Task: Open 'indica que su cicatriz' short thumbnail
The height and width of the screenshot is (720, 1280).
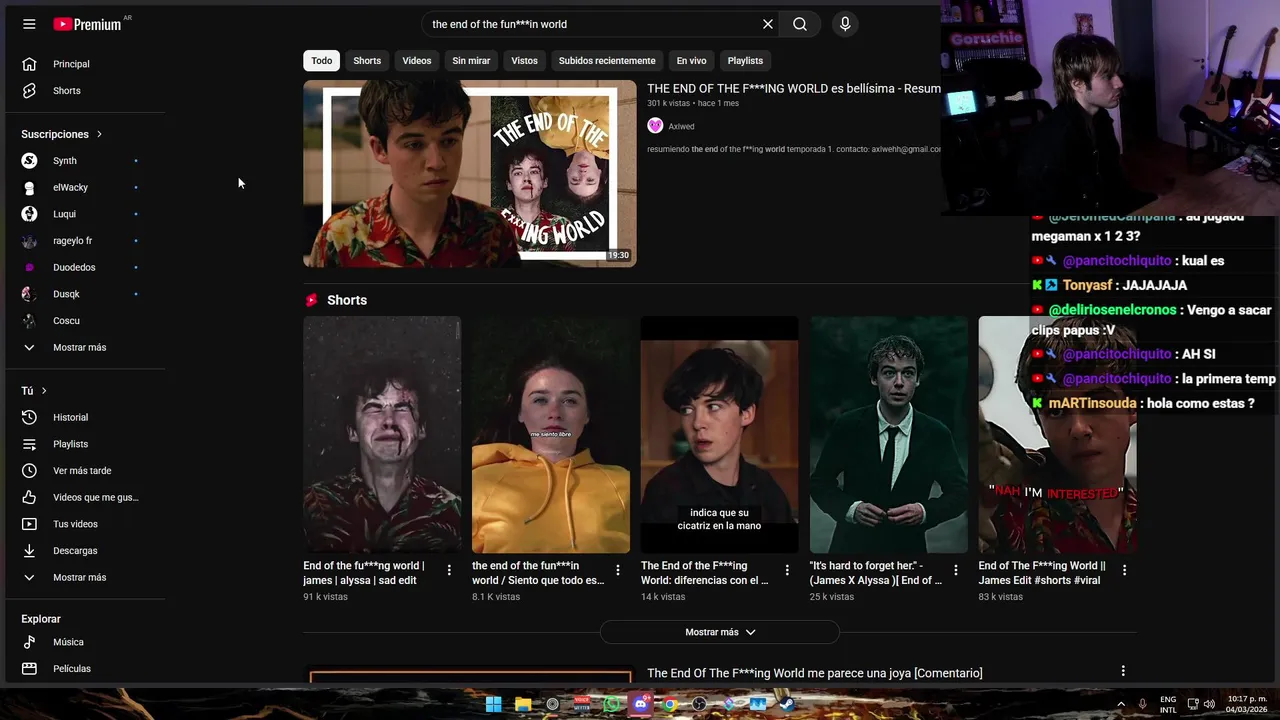Action: [x=720, y=435]
